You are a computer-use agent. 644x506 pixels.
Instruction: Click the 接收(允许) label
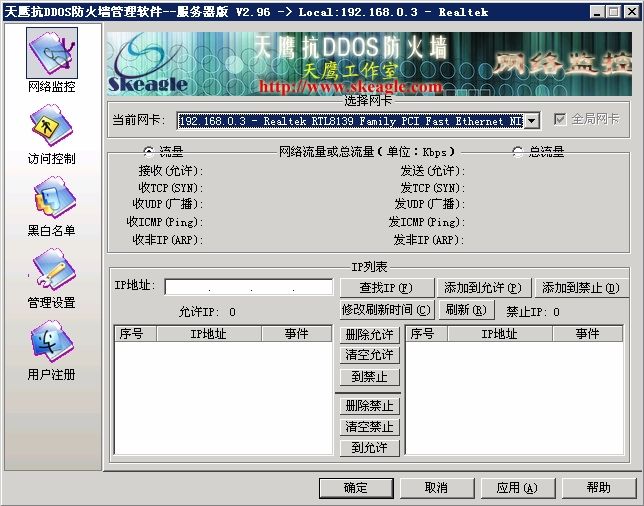point(170,170)
